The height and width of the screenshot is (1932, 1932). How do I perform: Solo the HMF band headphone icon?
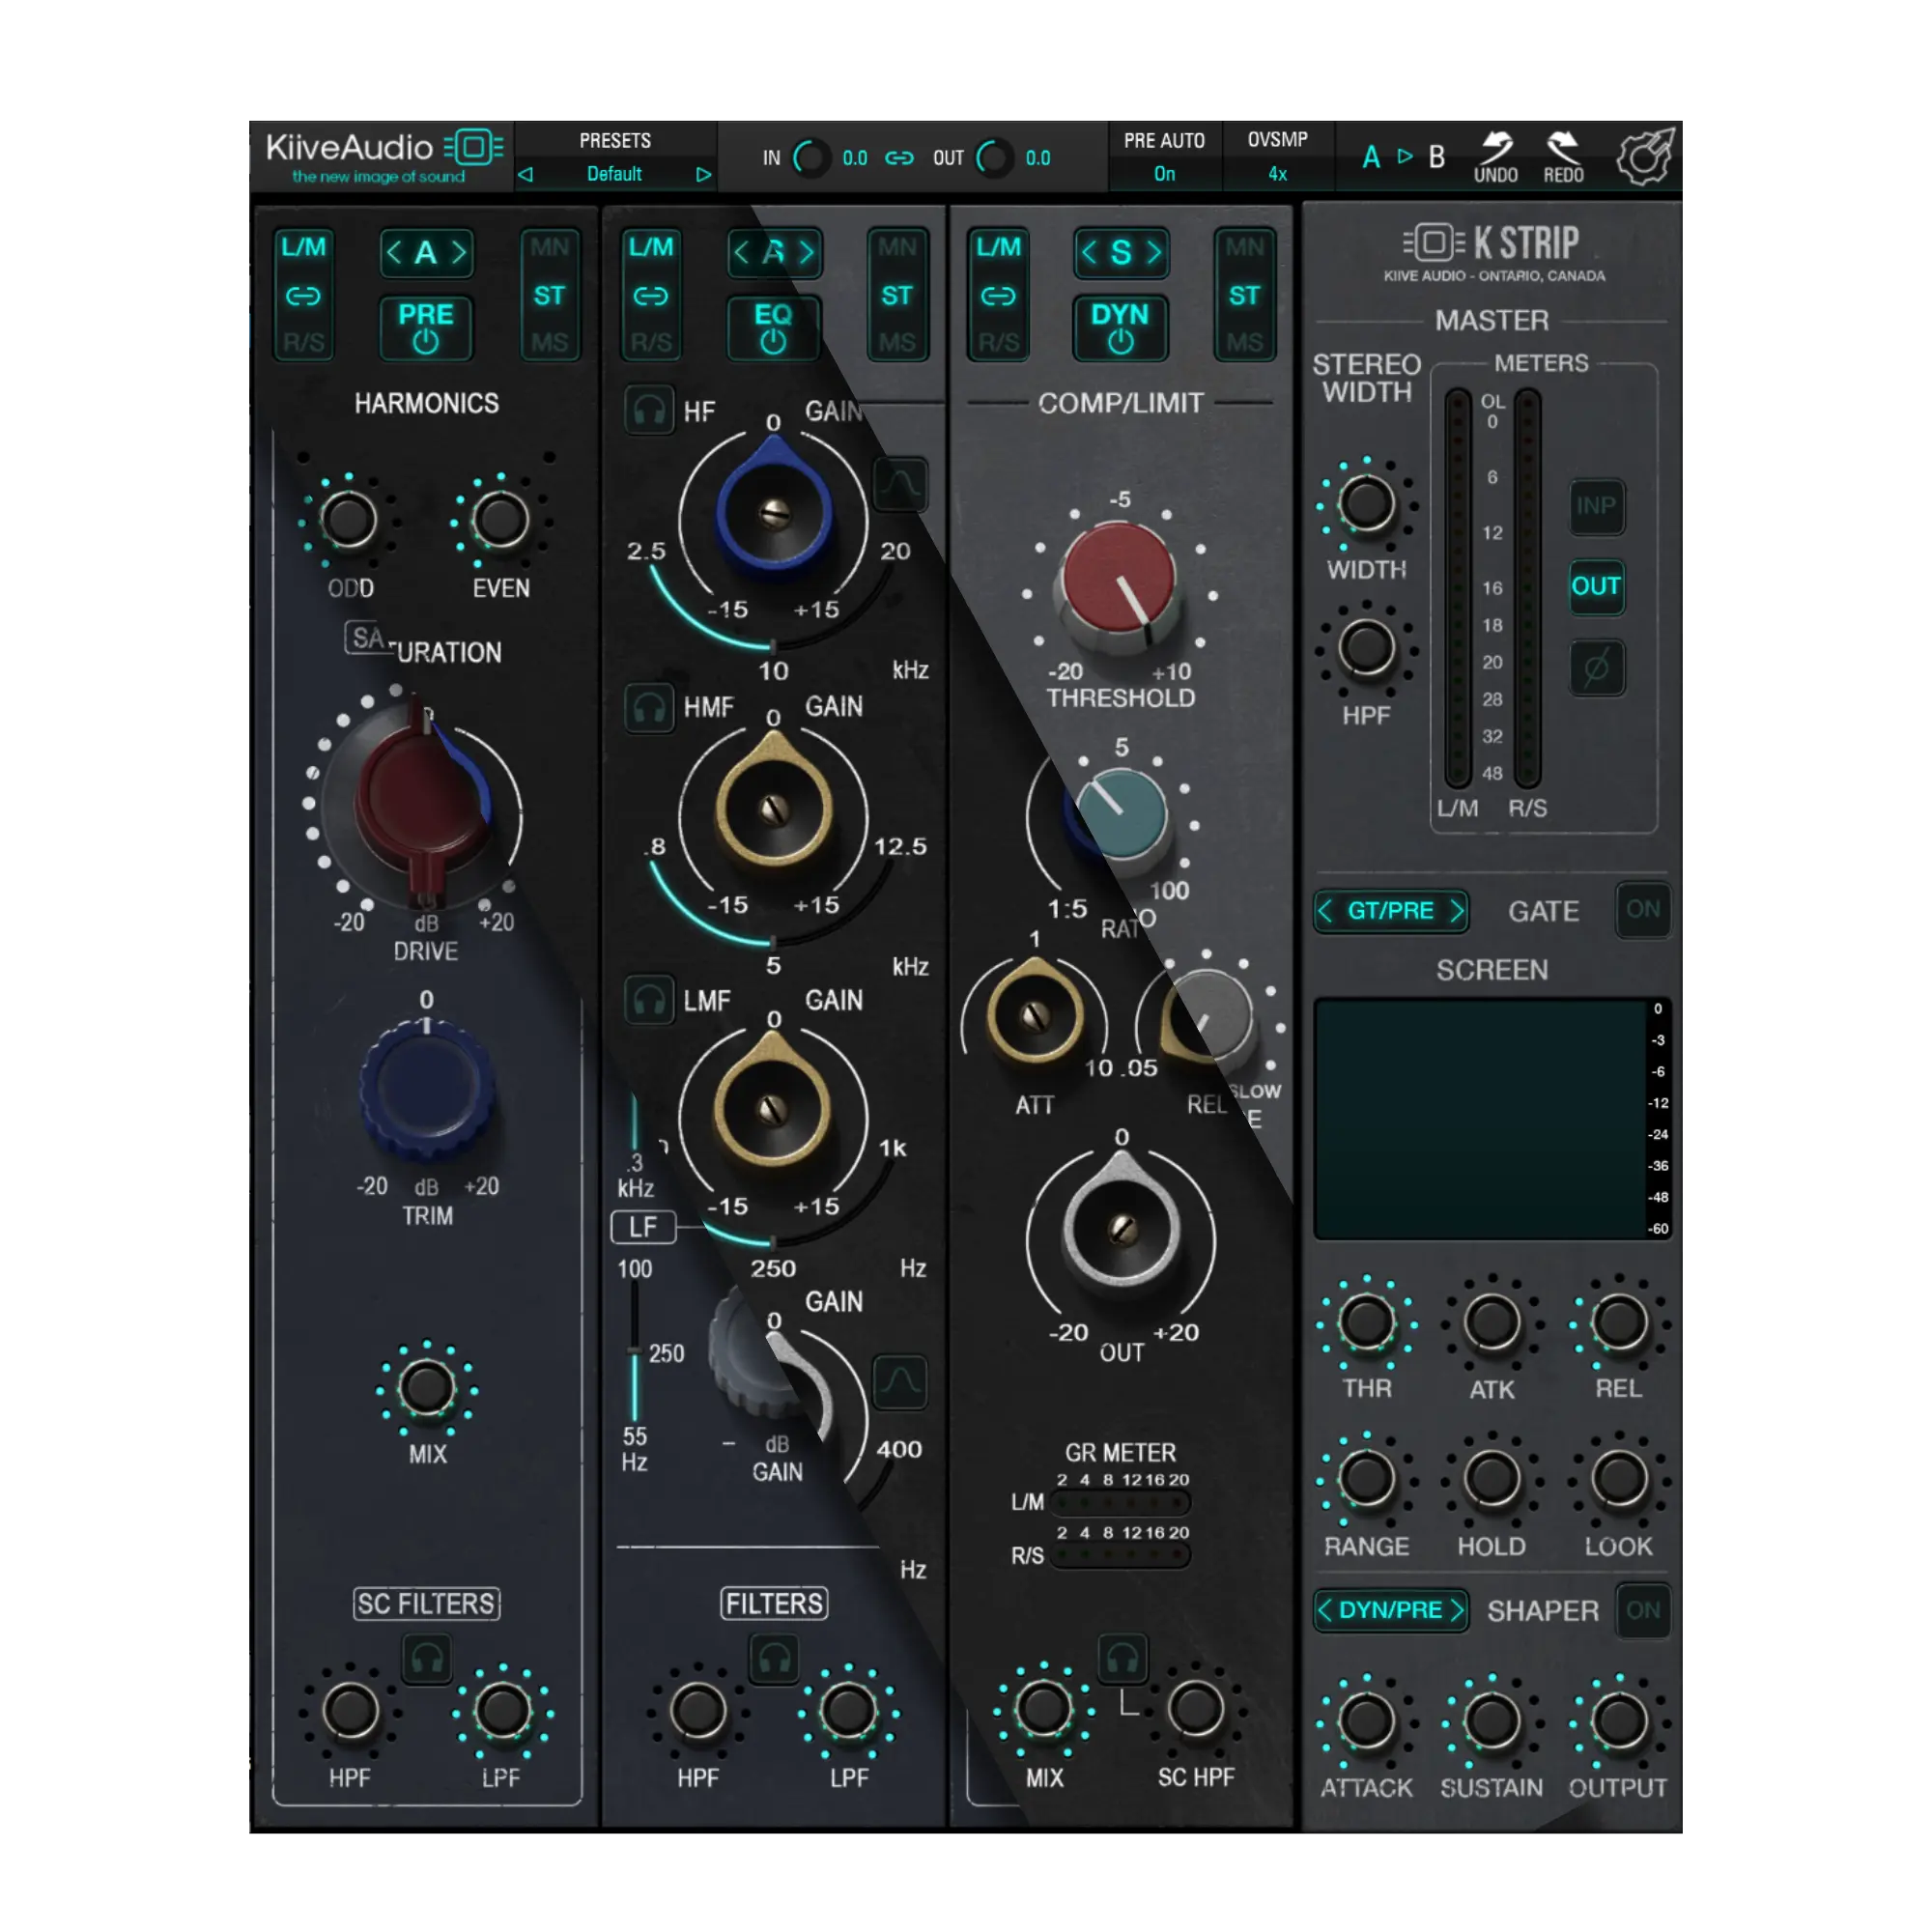(649, 708)
